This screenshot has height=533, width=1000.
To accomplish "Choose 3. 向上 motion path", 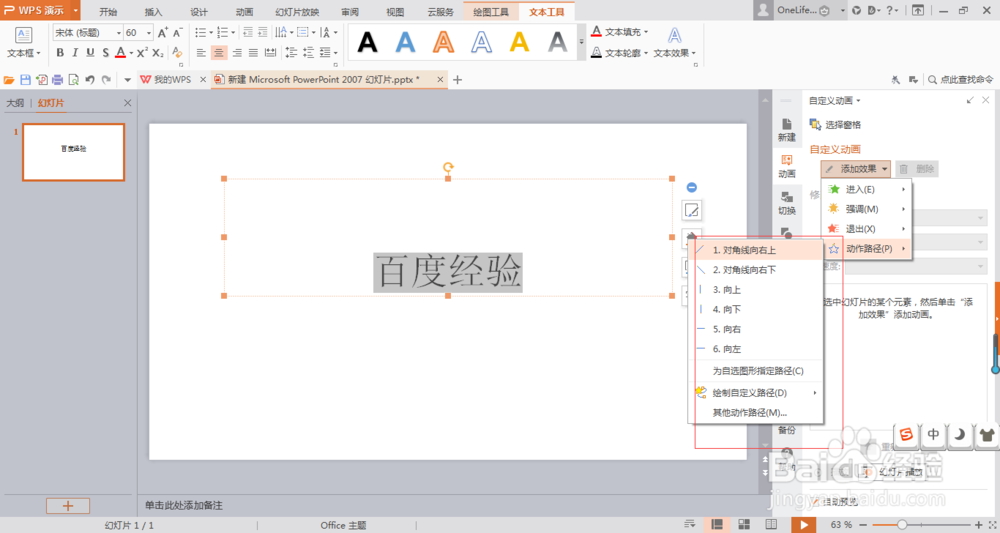I will (x=756, y=289).
